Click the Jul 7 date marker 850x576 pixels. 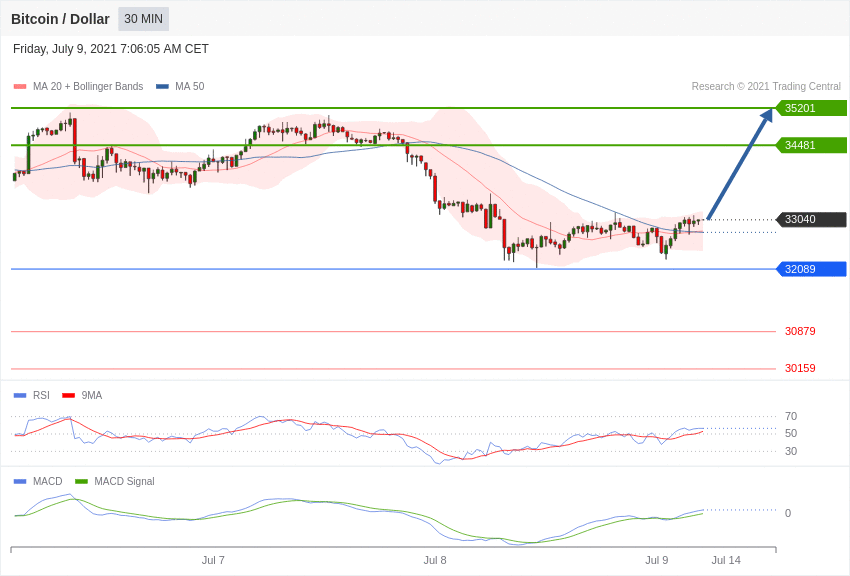tap(213, 560)
